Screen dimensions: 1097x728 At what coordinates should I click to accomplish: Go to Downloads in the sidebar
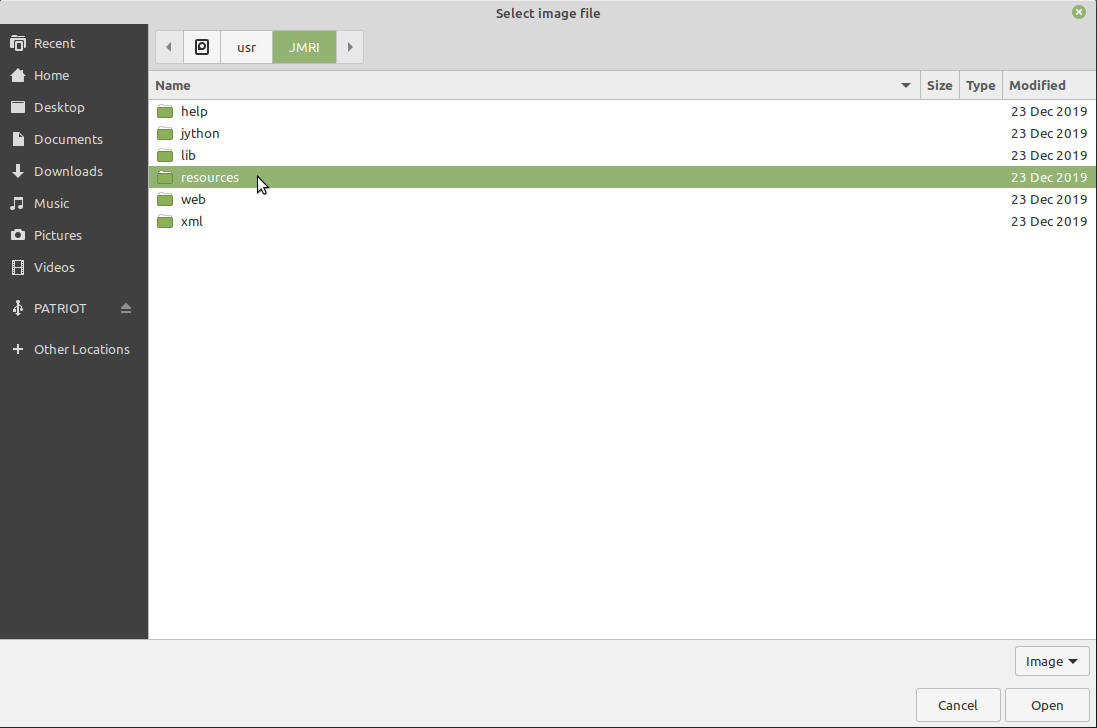(x=68, y=172)
